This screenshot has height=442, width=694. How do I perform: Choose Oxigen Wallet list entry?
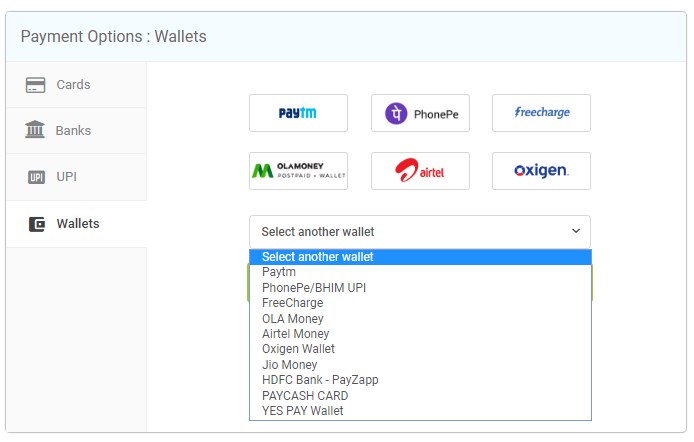pos(298,349)
